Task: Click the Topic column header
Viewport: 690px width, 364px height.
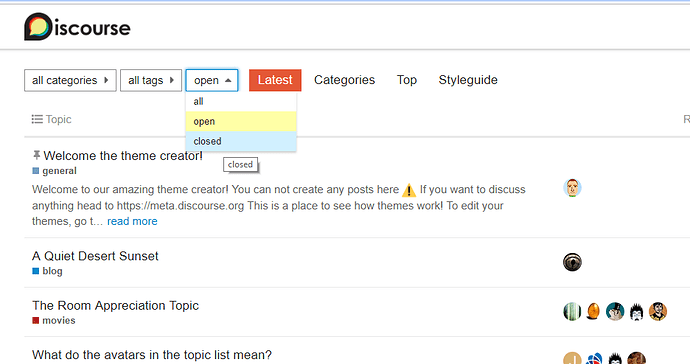Action: 59,119
